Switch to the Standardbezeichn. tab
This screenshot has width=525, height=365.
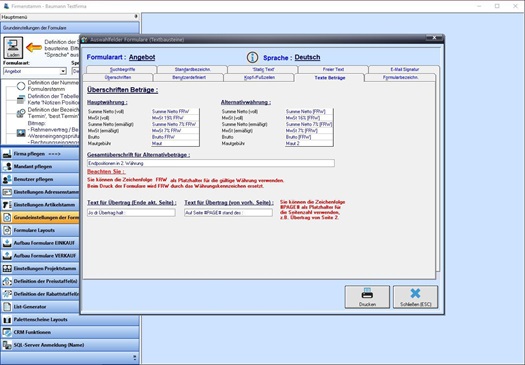(193, 69)
